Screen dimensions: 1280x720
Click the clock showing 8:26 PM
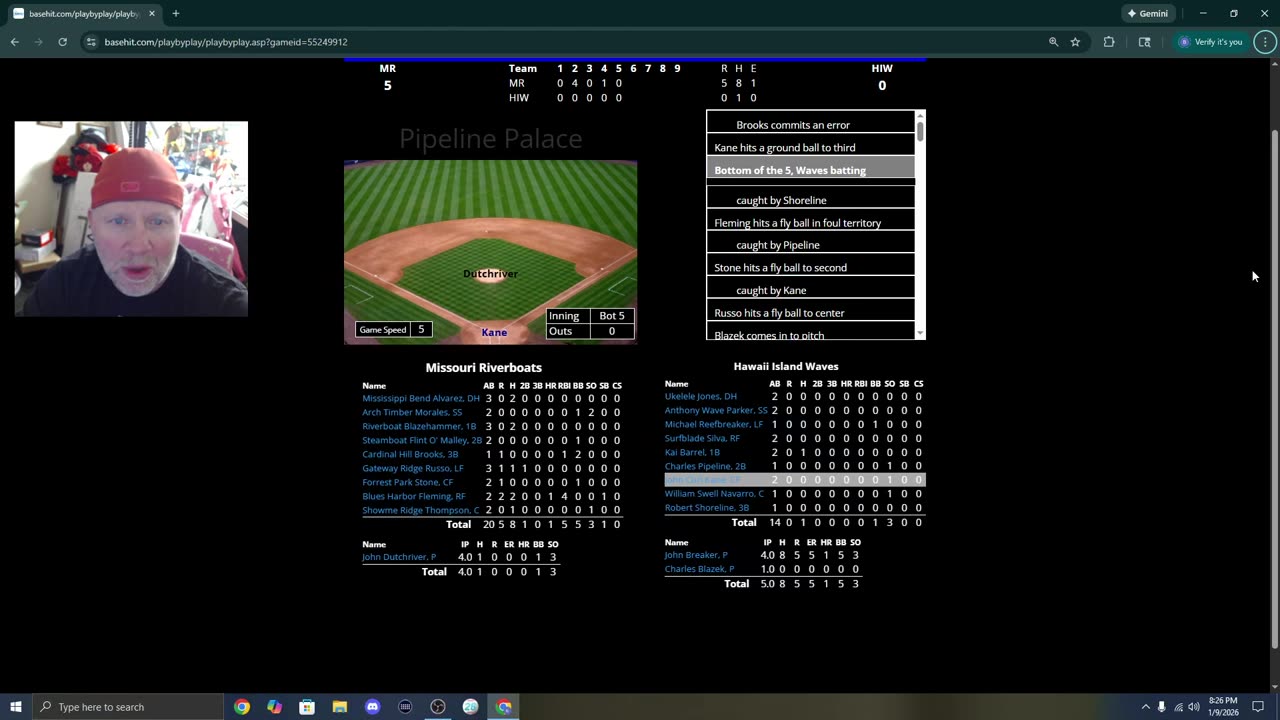(x=1223, y=701)
